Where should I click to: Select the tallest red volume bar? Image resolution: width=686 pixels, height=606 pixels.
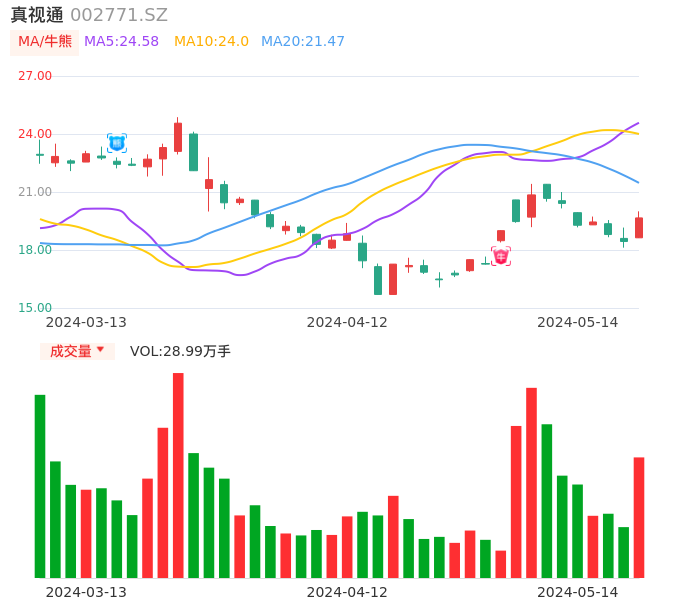[x=178, y=475]
